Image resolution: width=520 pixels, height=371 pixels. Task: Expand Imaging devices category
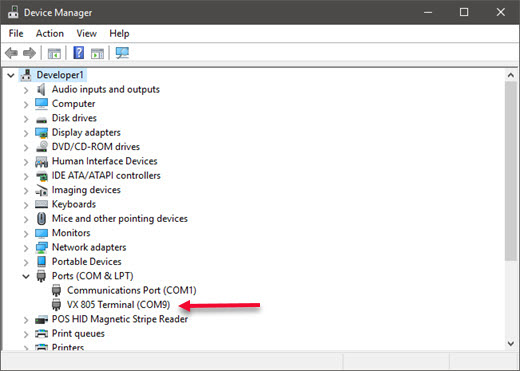26,190
